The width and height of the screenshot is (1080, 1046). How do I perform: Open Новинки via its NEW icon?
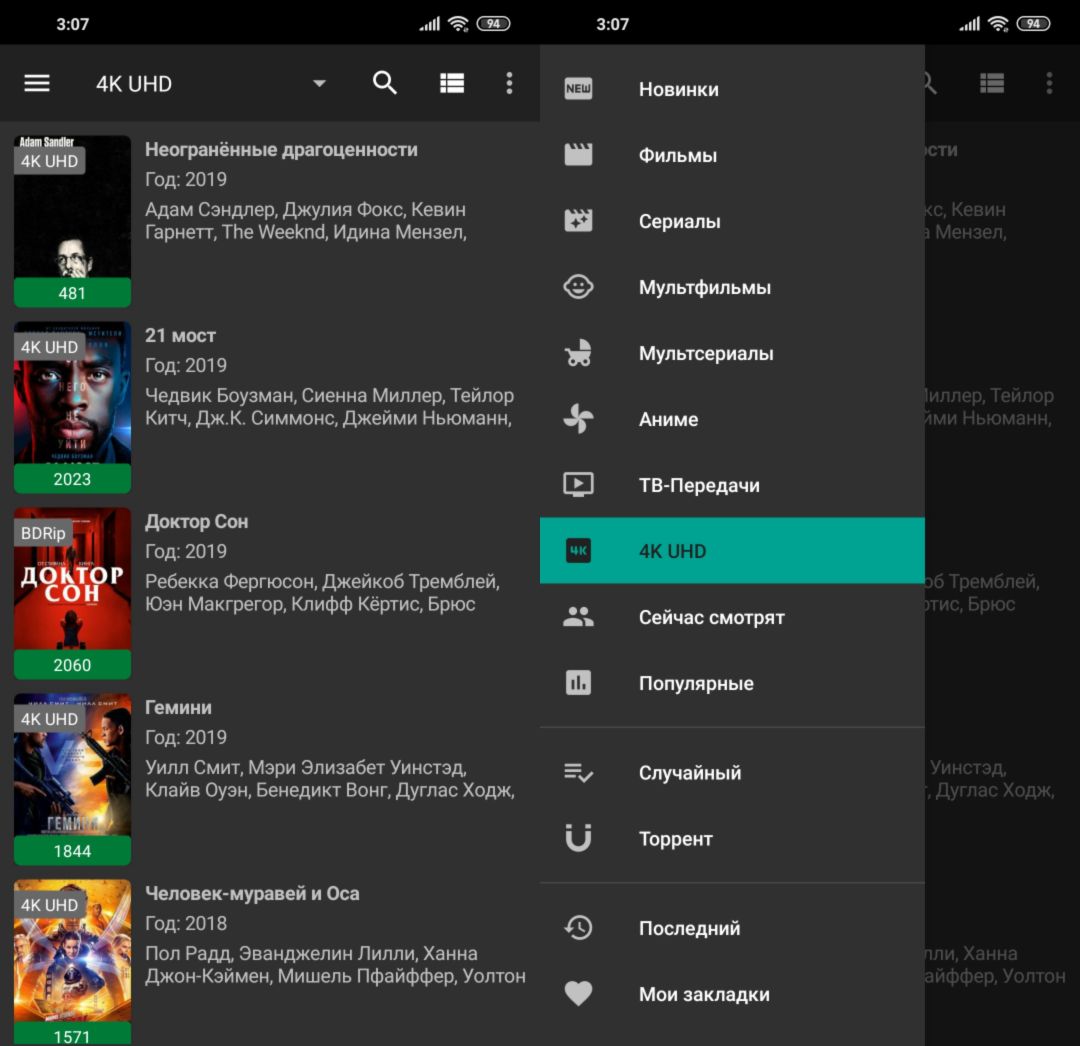click(578, 89)
